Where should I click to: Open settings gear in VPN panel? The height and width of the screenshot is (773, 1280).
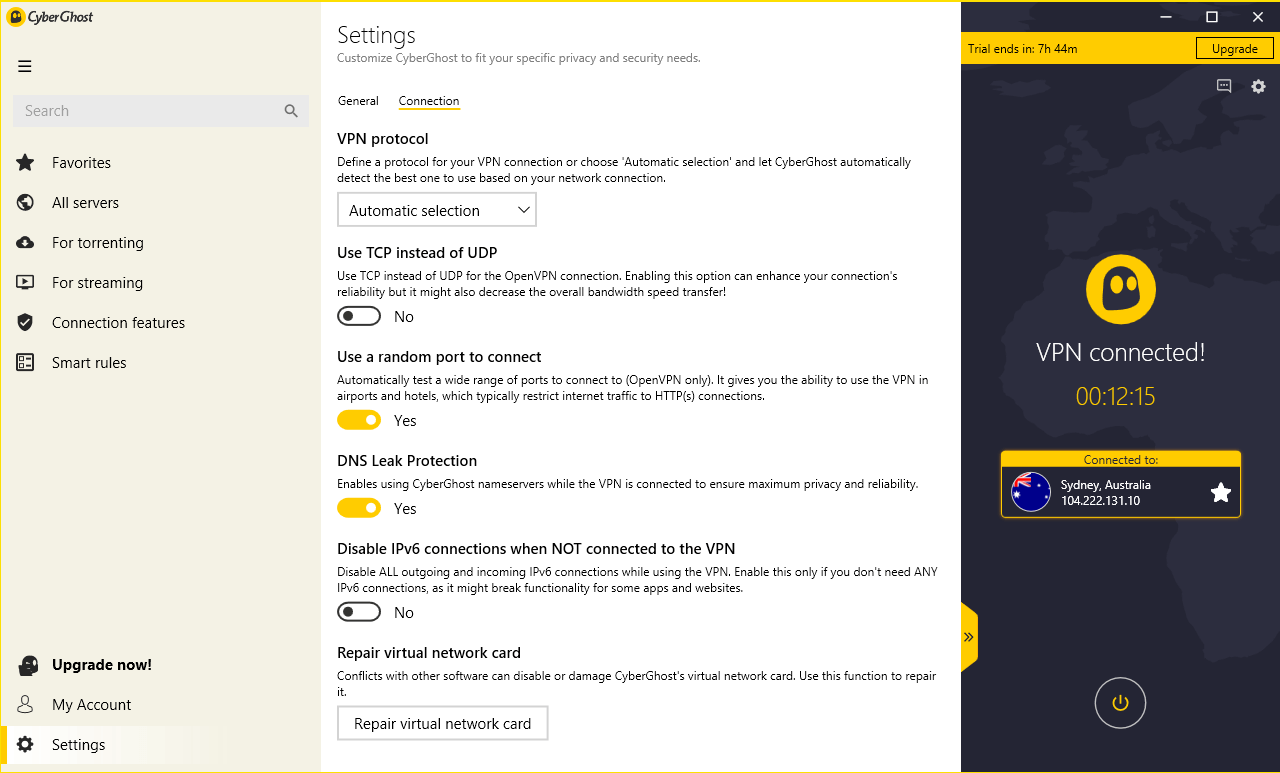[1259, 86]
